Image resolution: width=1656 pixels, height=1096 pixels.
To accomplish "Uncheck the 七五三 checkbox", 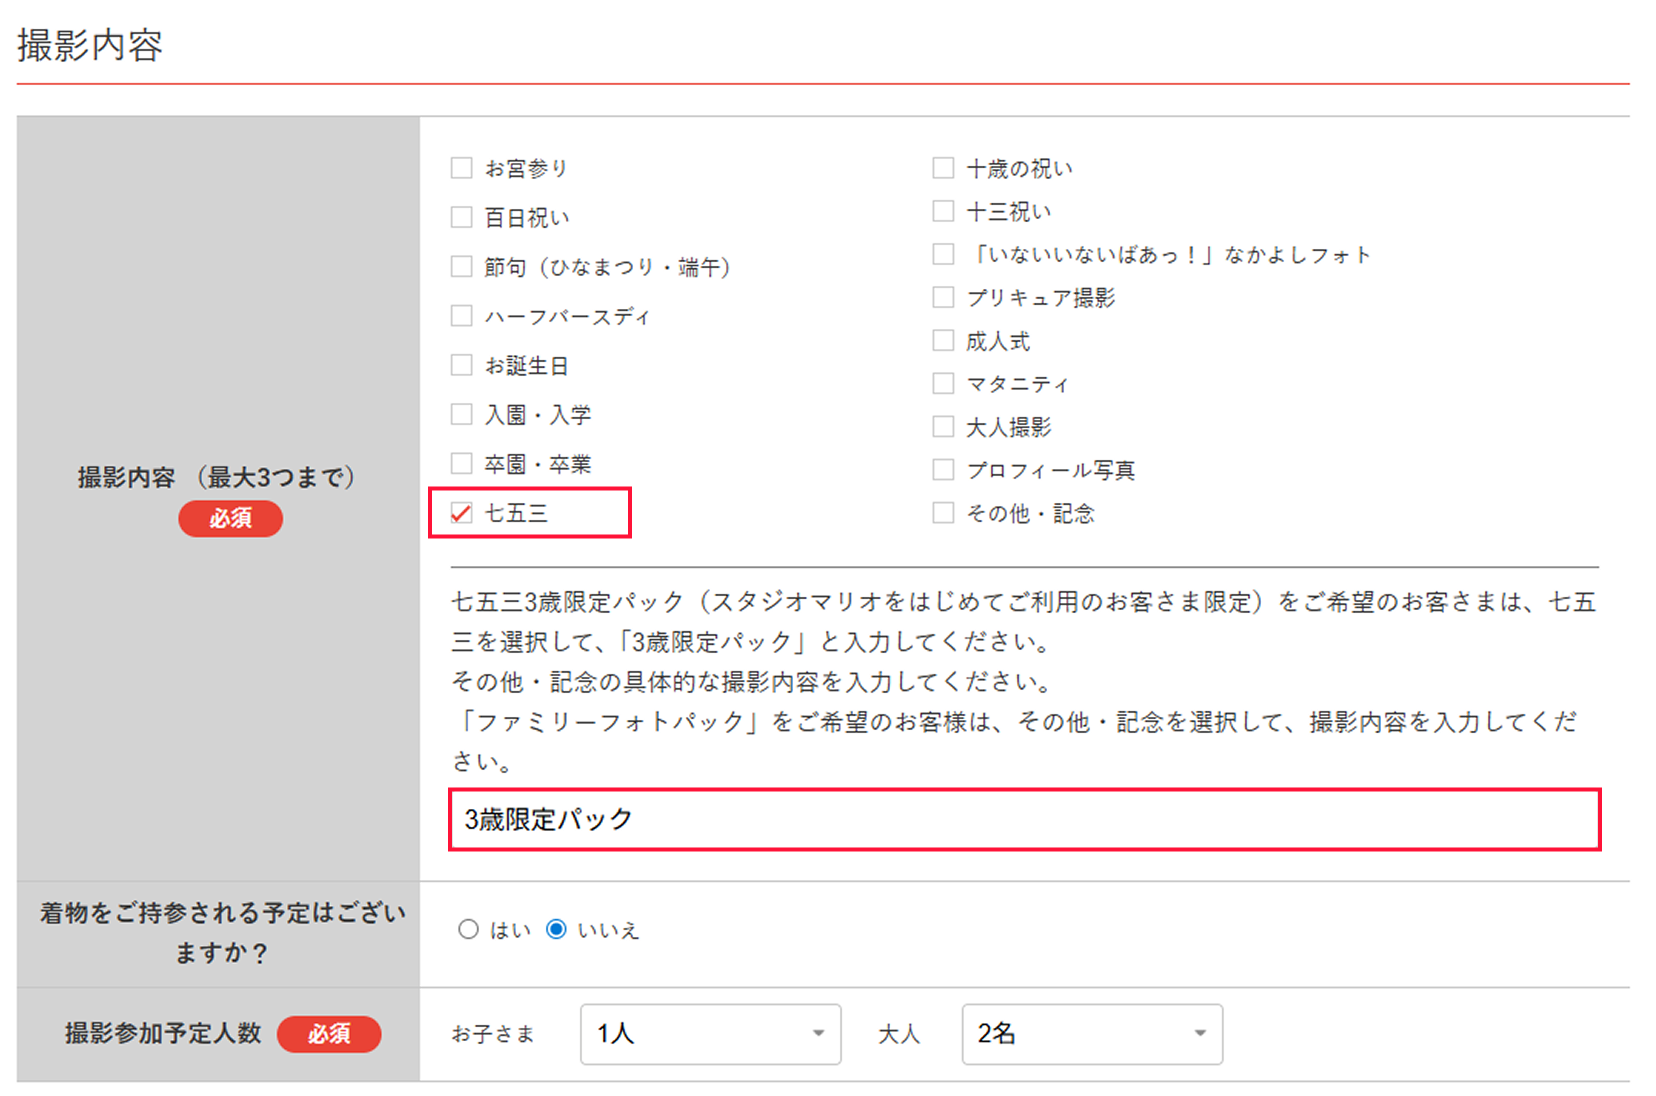I will [461, 513].
